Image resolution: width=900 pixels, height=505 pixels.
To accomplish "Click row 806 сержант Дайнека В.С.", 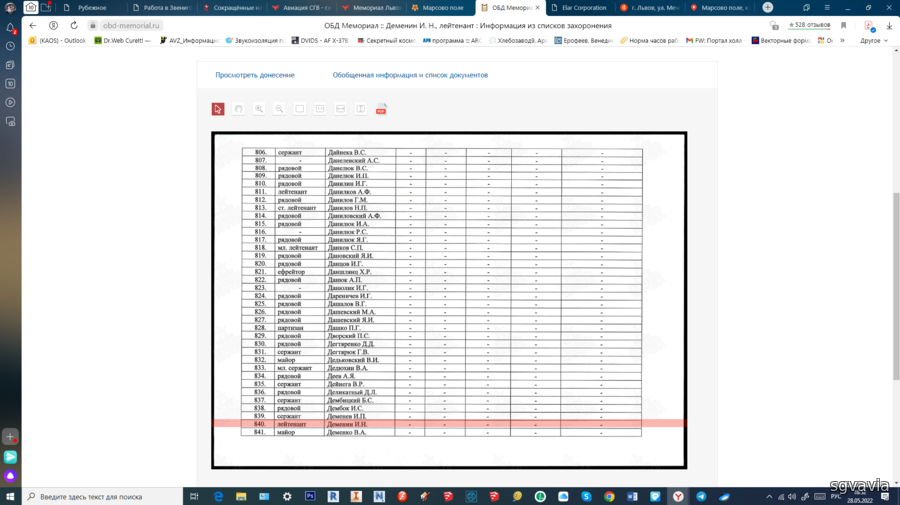I will (x=442, y=153).
